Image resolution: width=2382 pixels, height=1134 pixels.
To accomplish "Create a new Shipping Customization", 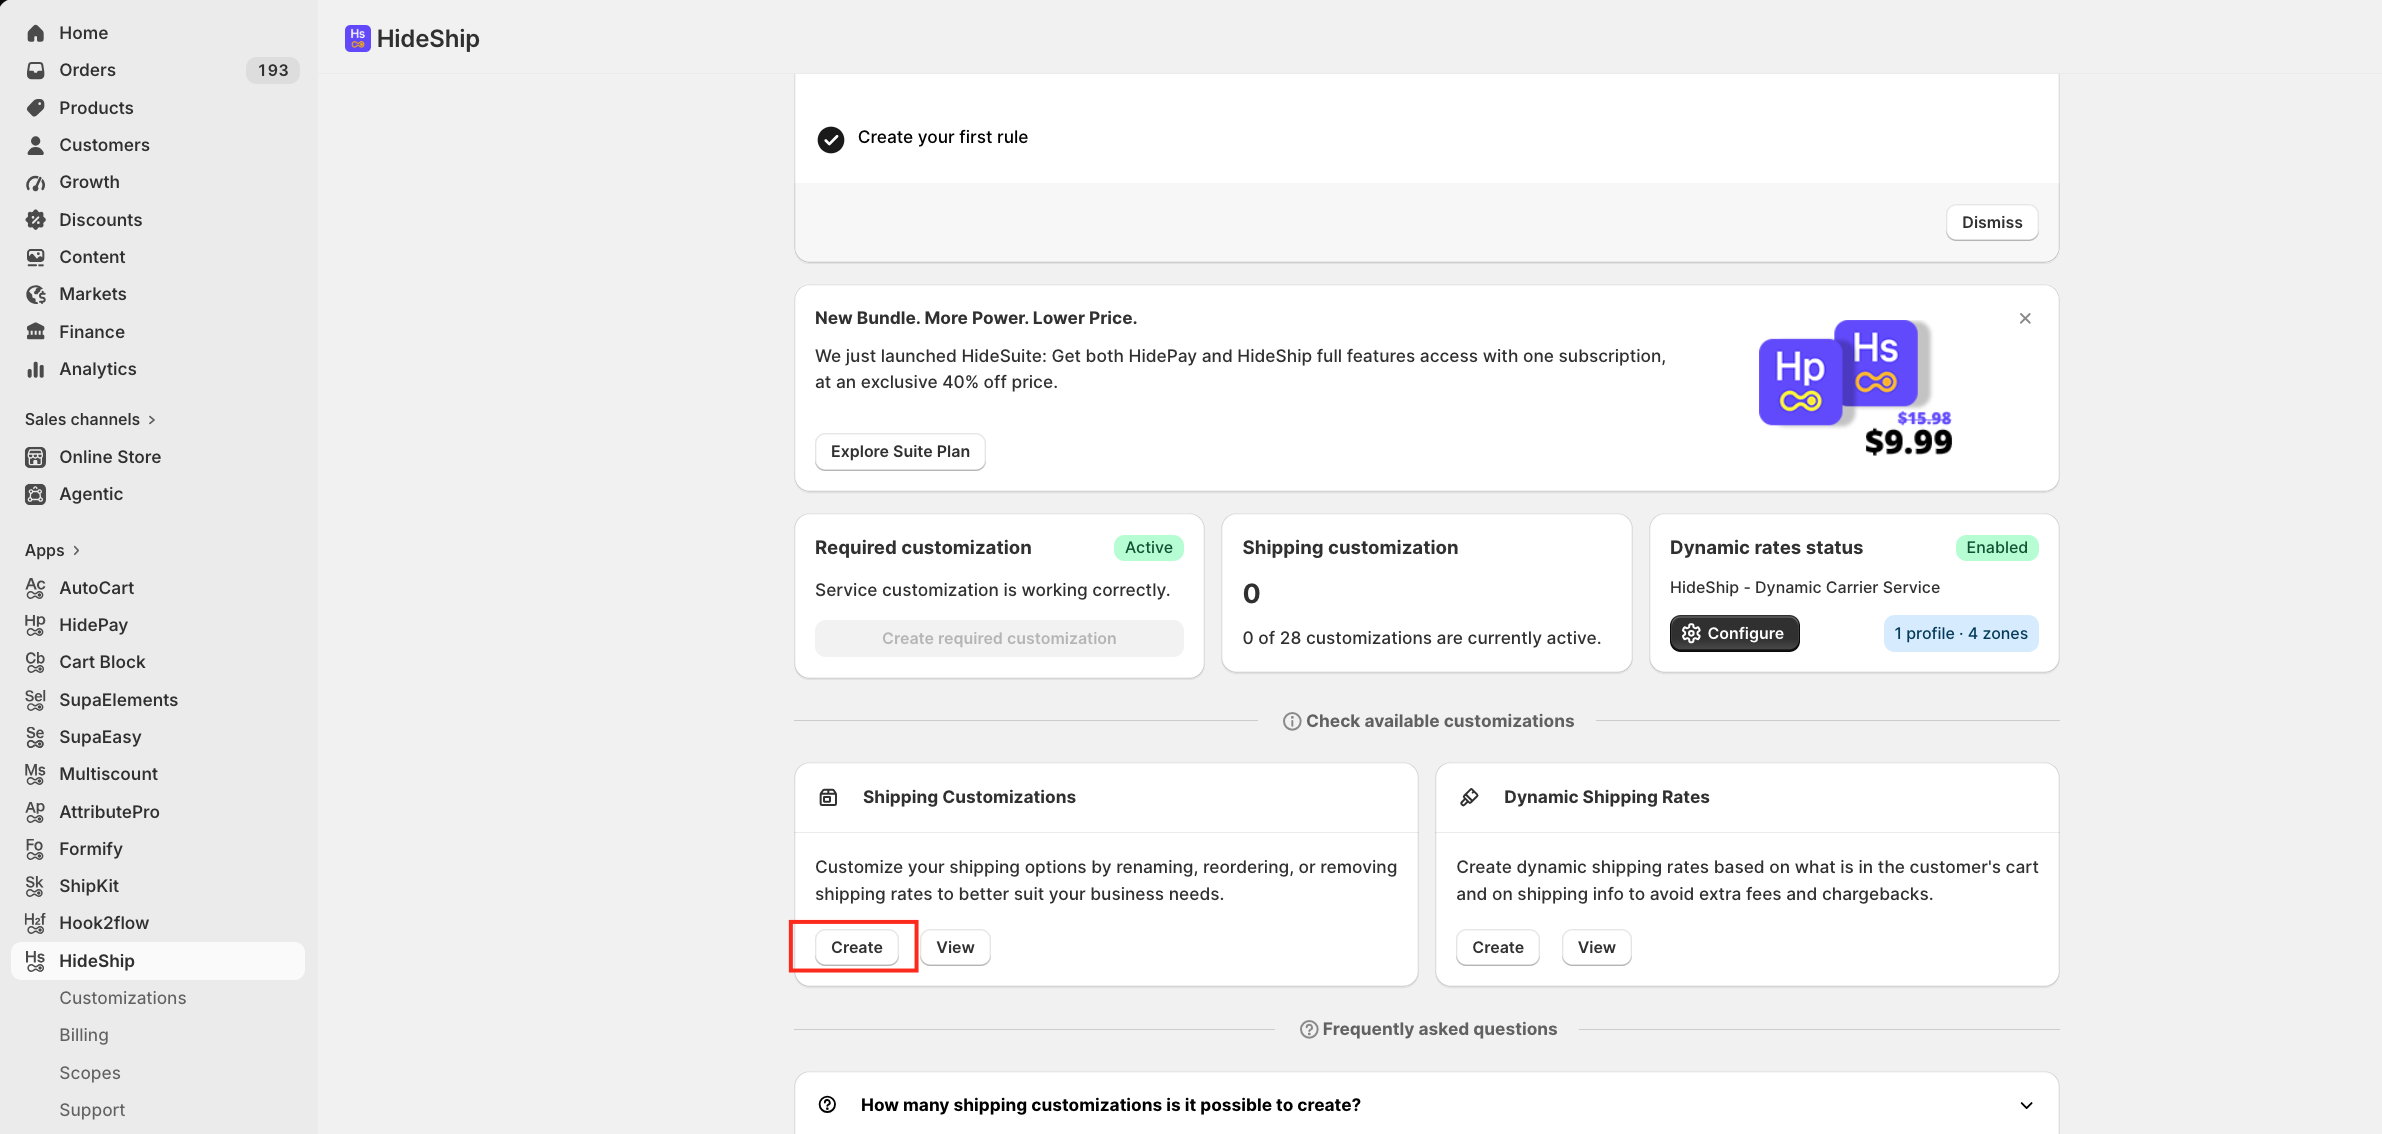I will click(x=857, y=947).
